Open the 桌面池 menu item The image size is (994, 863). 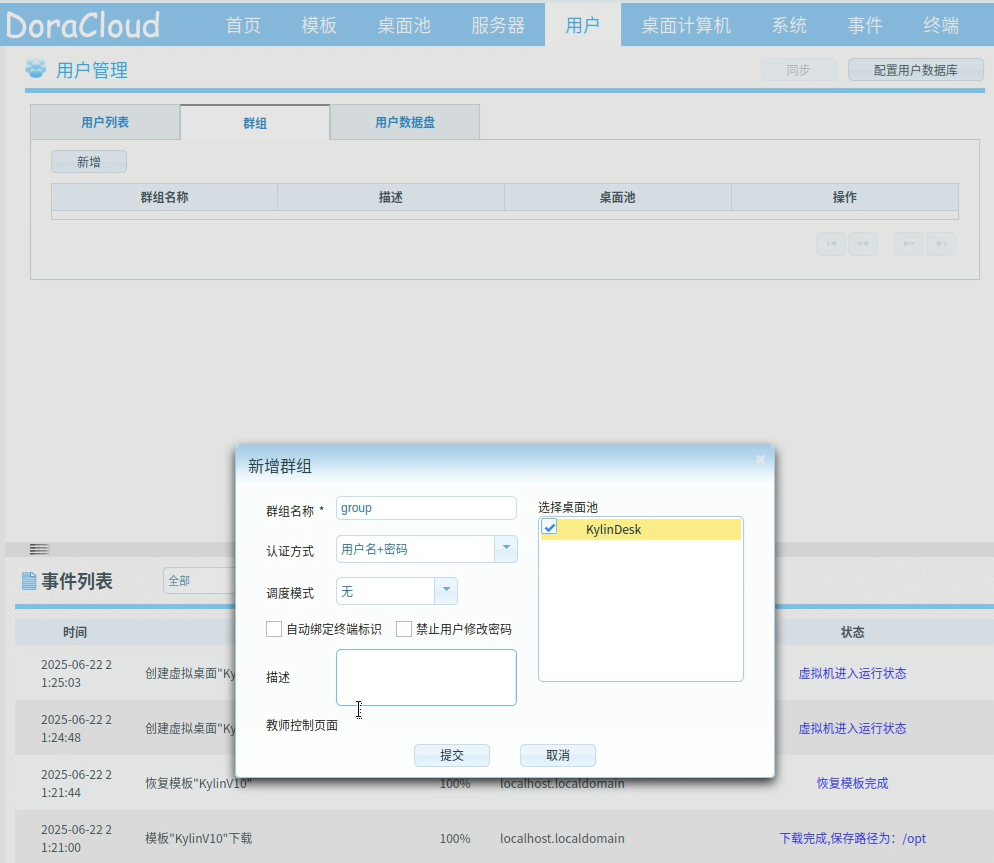pos(404,25)
